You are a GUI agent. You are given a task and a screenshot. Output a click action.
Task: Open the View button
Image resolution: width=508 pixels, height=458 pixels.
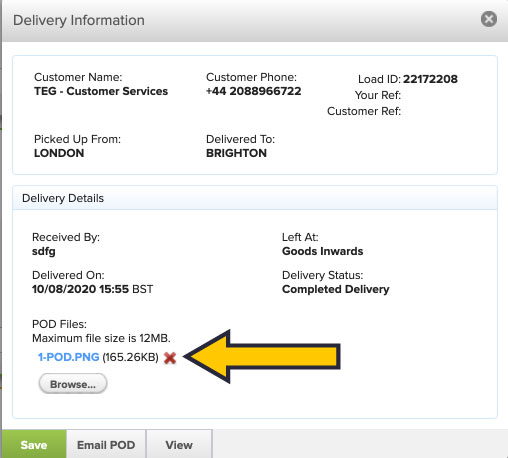179,445
